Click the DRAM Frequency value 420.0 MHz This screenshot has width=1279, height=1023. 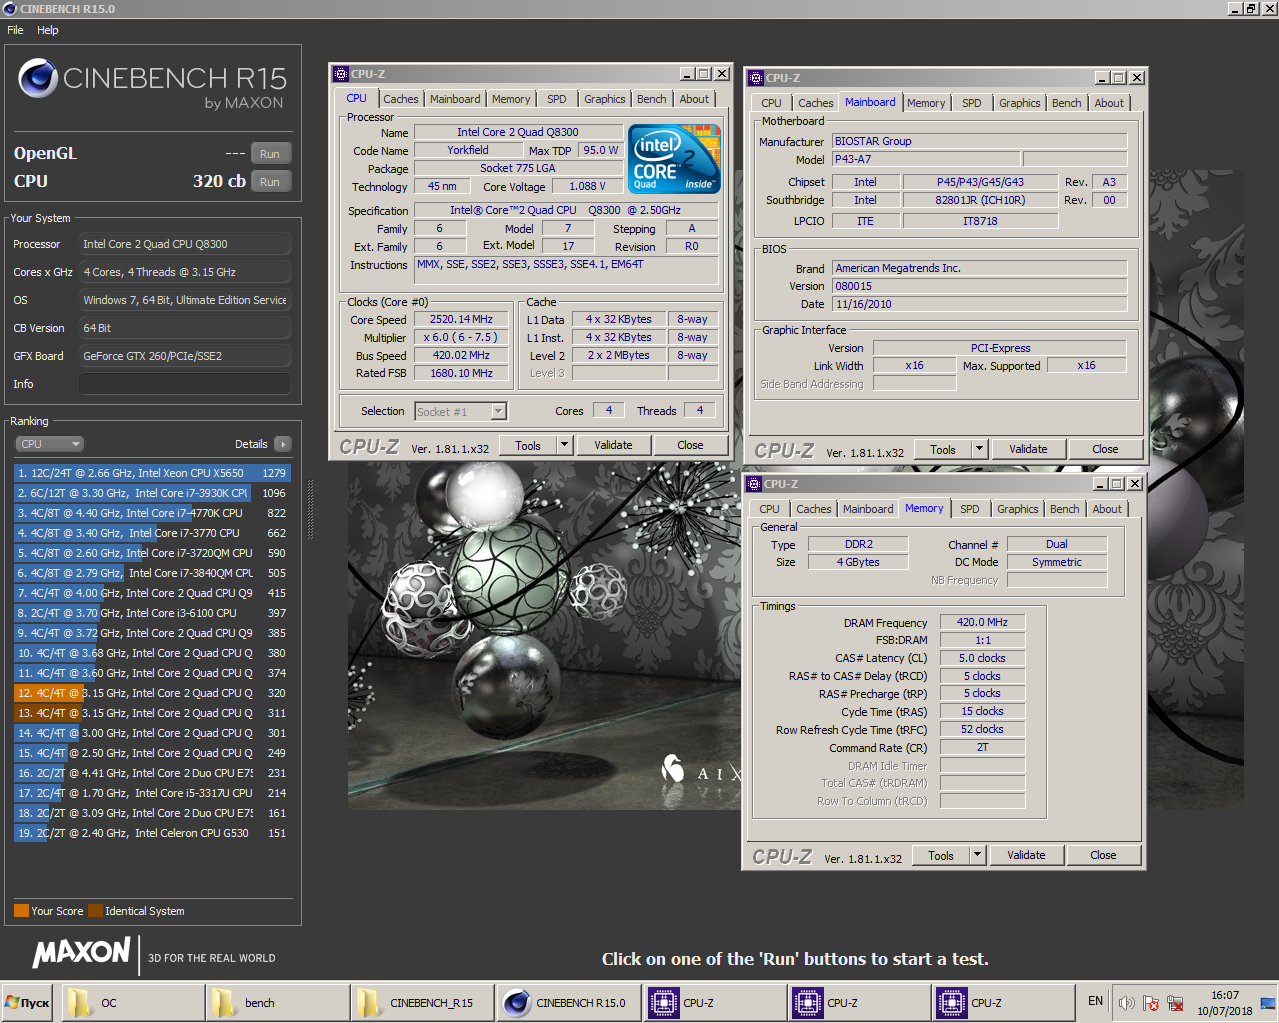tap(982, 622)
